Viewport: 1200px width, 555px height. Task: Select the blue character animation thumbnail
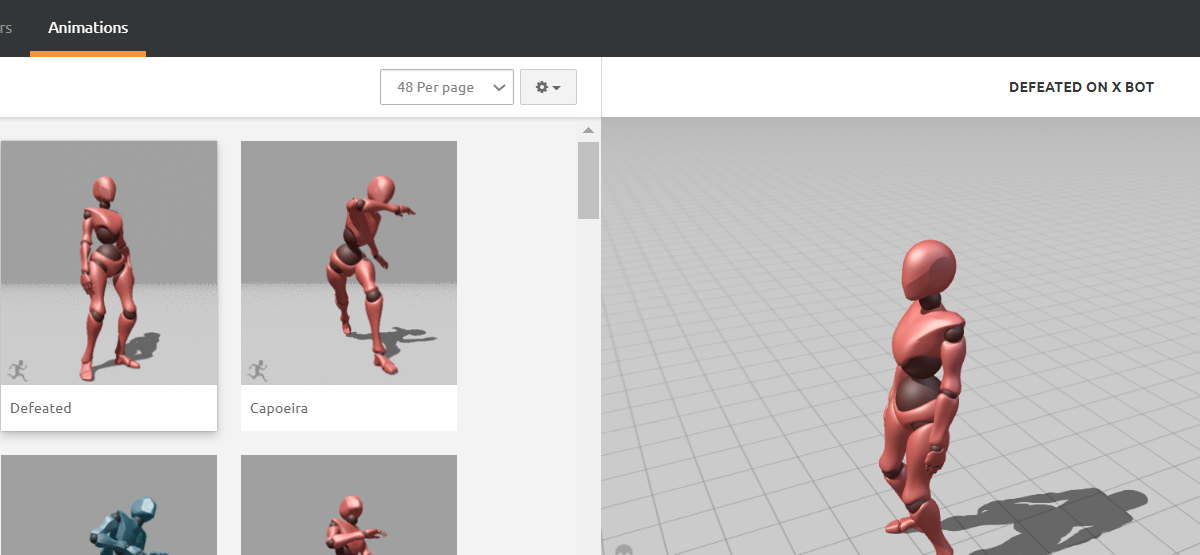click(x=109, y=505)
